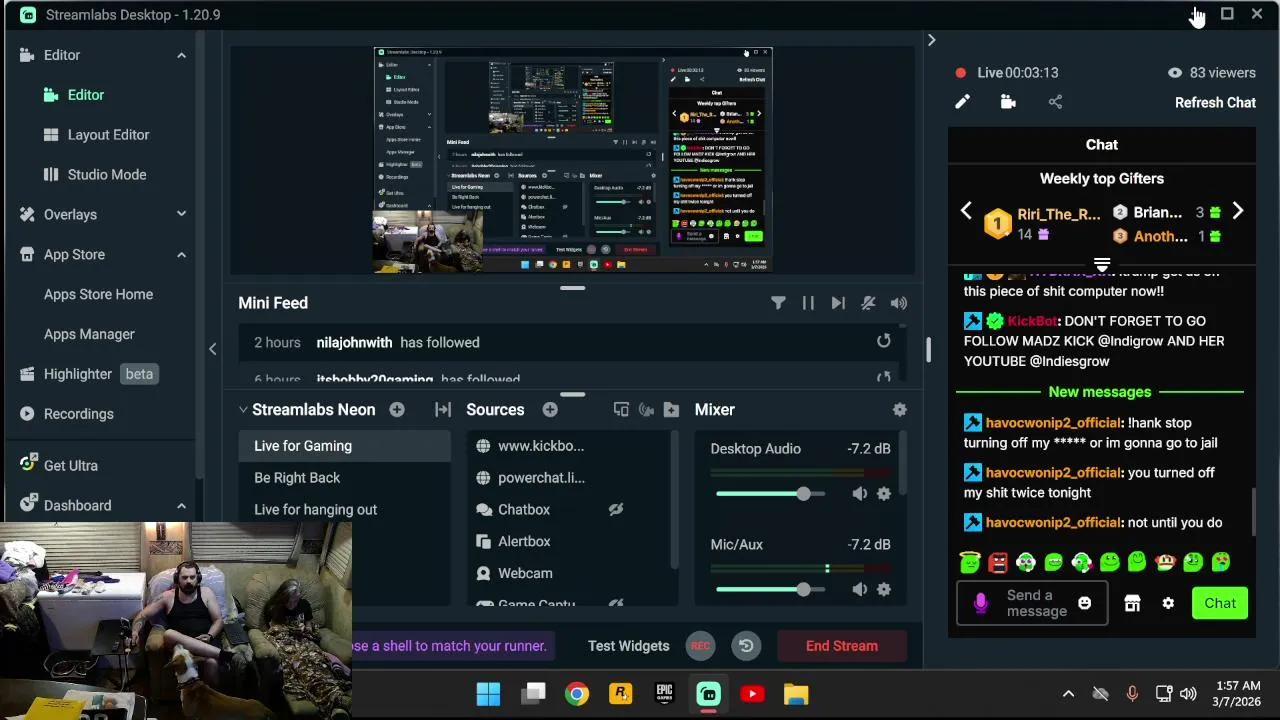Viewport: 1280px width, 720px height.
Task: Collapse the chat panel with the chevron
Action: [931, 40]
